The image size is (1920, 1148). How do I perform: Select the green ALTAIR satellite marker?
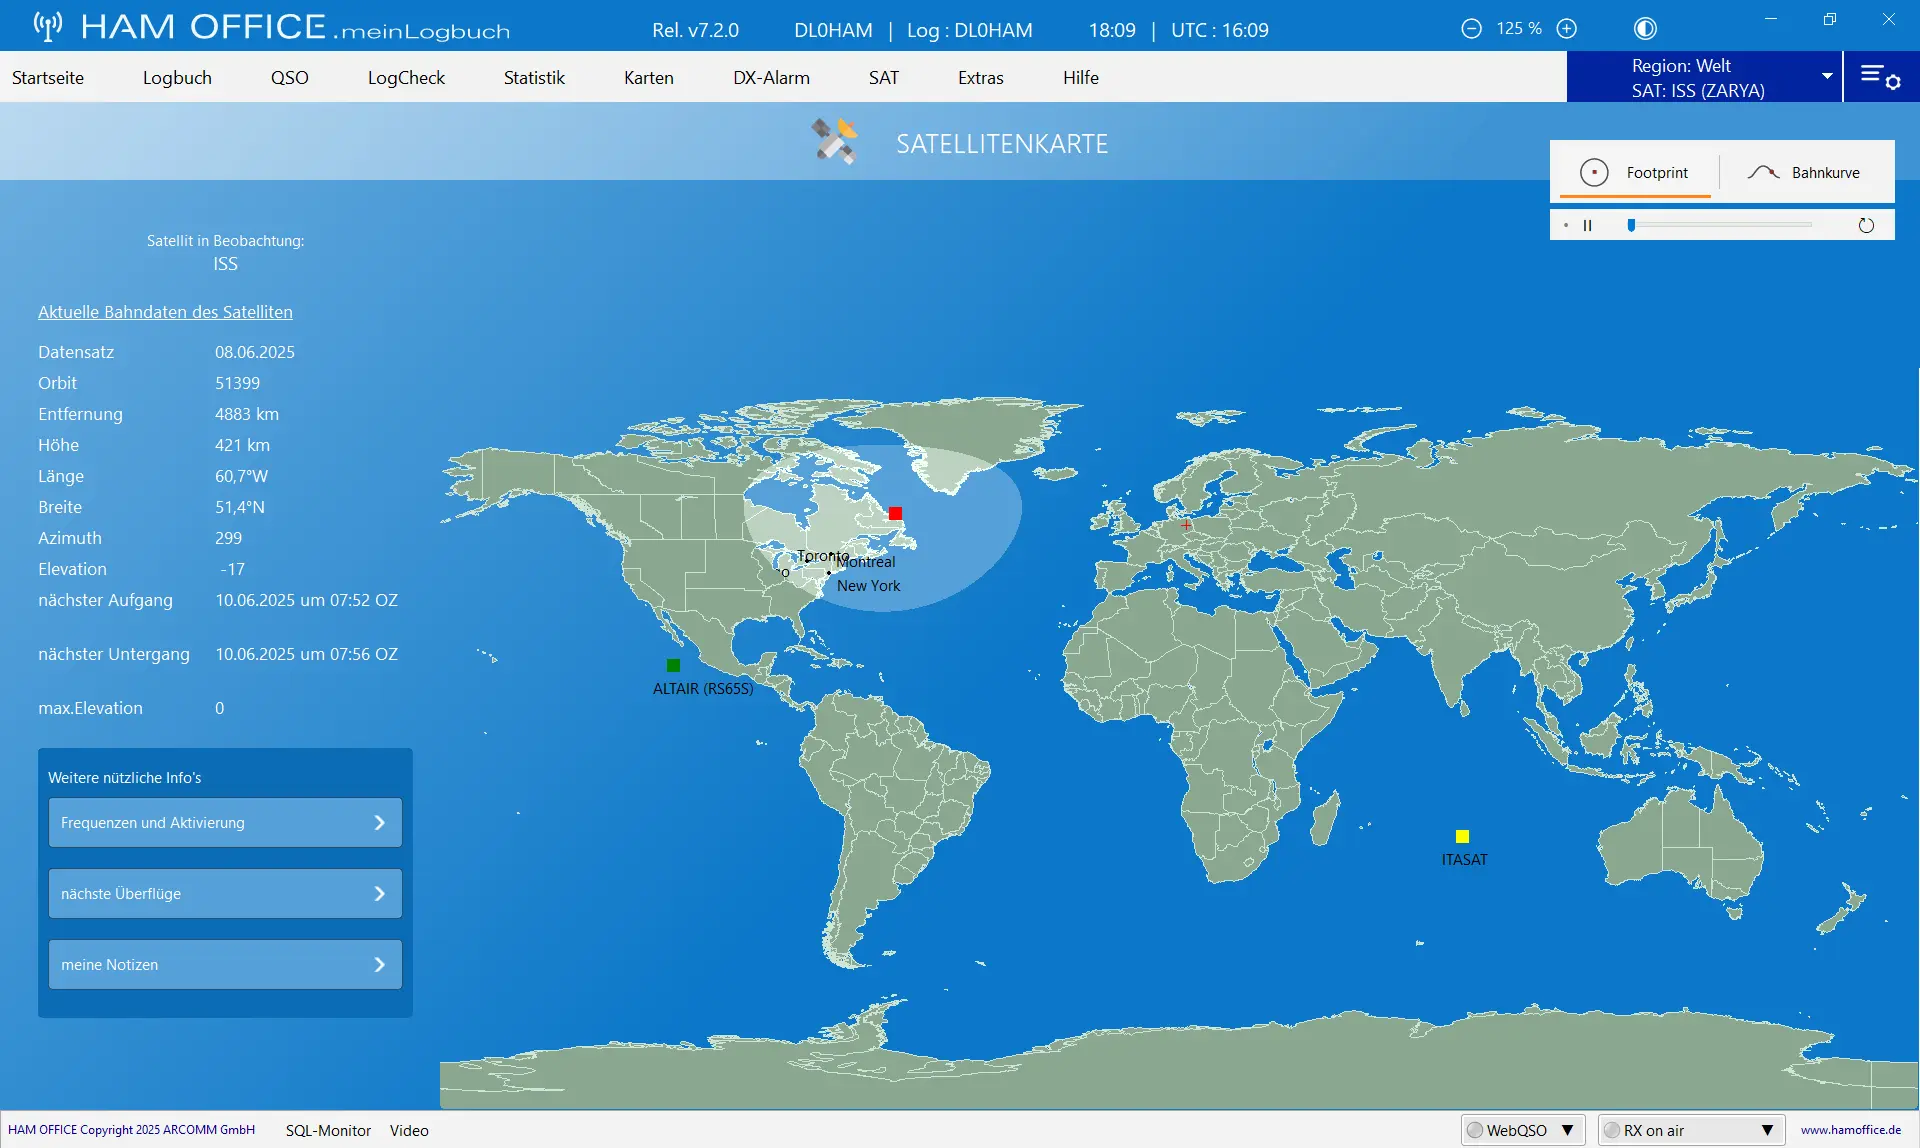point(673,666)
